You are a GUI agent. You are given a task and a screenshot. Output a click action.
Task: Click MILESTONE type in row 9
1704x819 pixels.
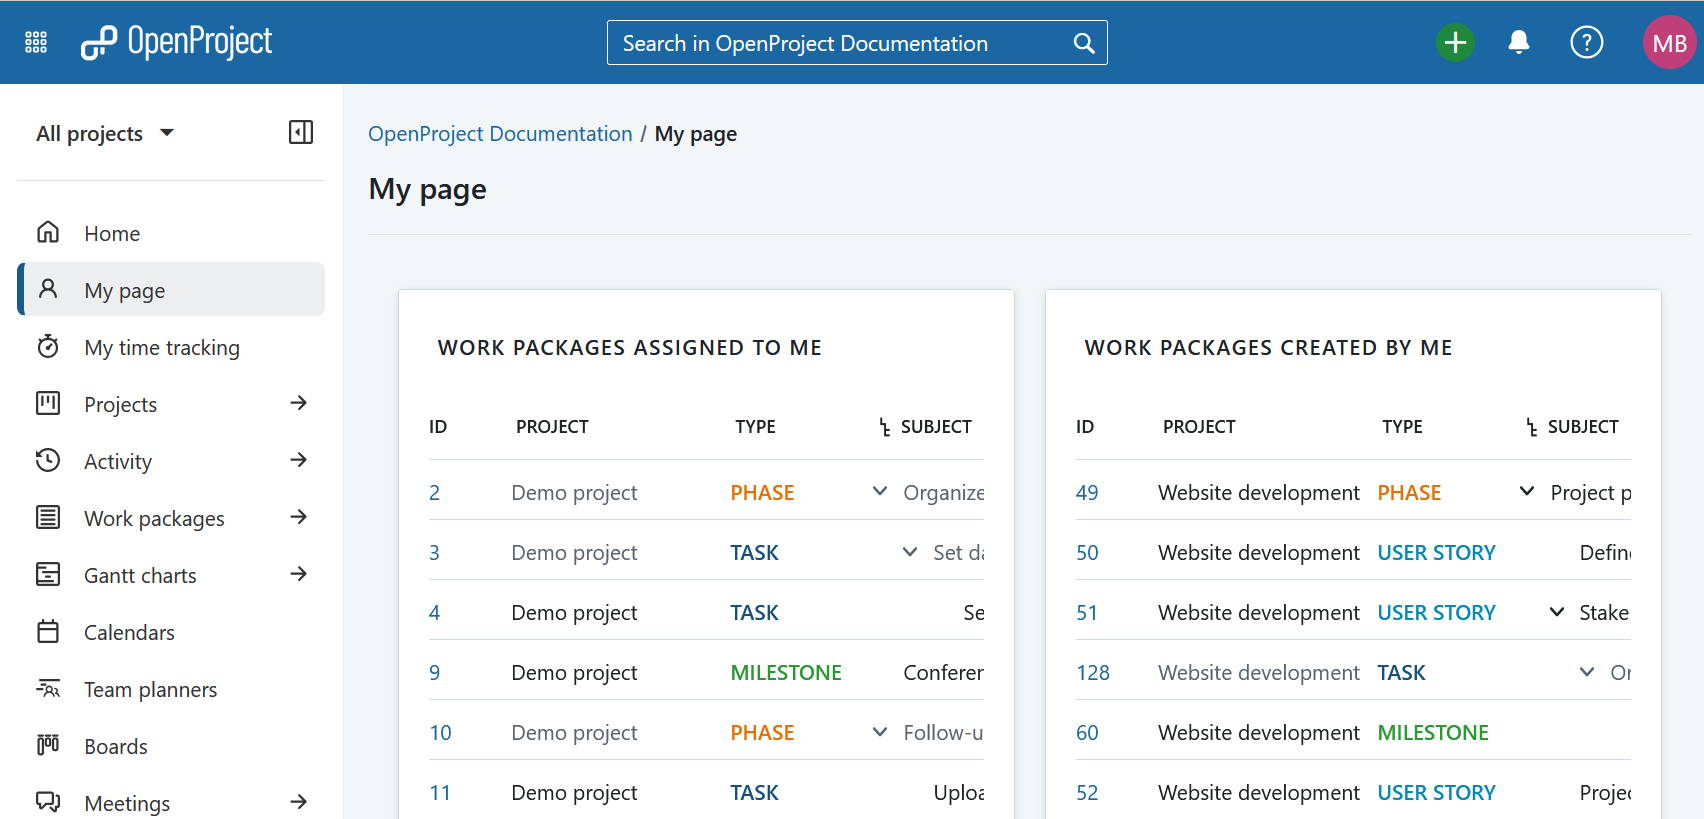coord(786,672)
